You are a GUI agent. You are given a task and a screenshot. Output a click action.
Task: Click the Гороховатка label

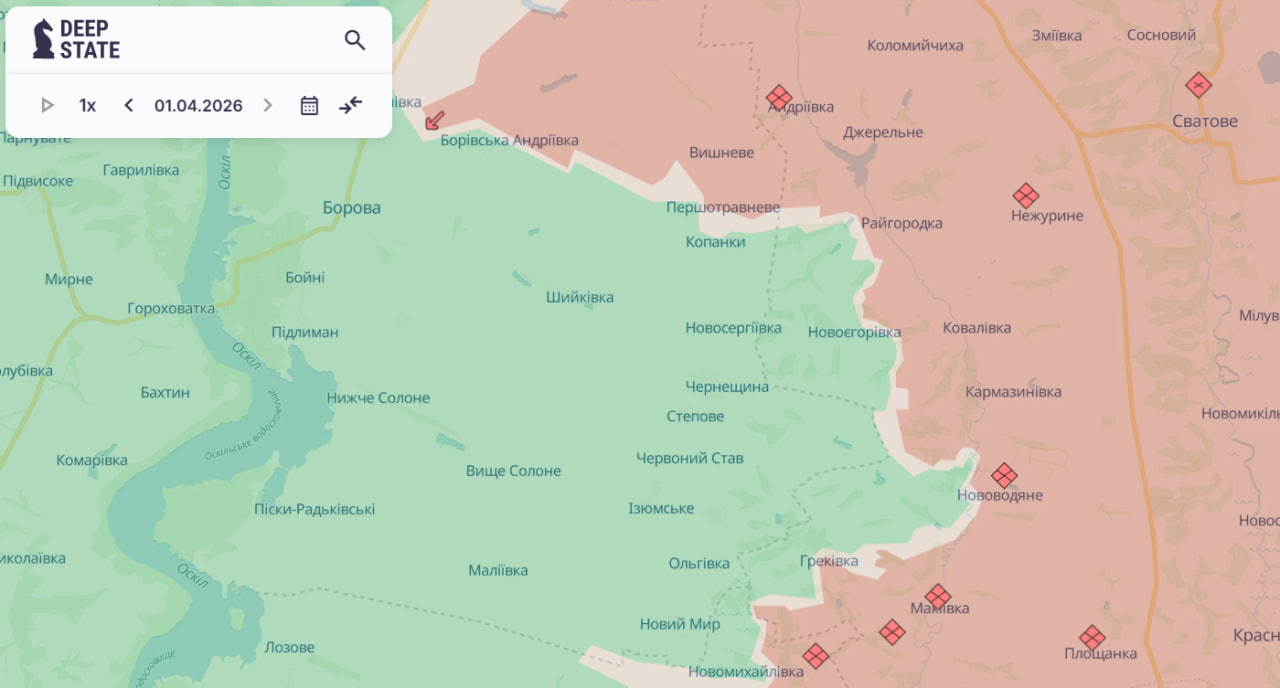click(x=171, y=308)
